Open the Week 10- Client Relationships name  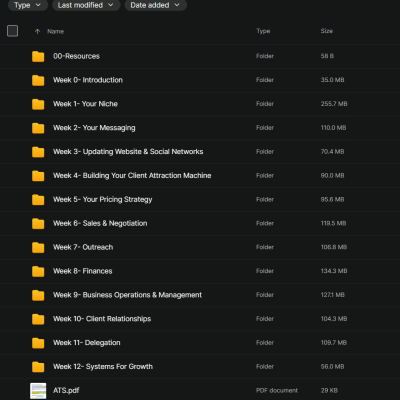click(x=102, y=319)
